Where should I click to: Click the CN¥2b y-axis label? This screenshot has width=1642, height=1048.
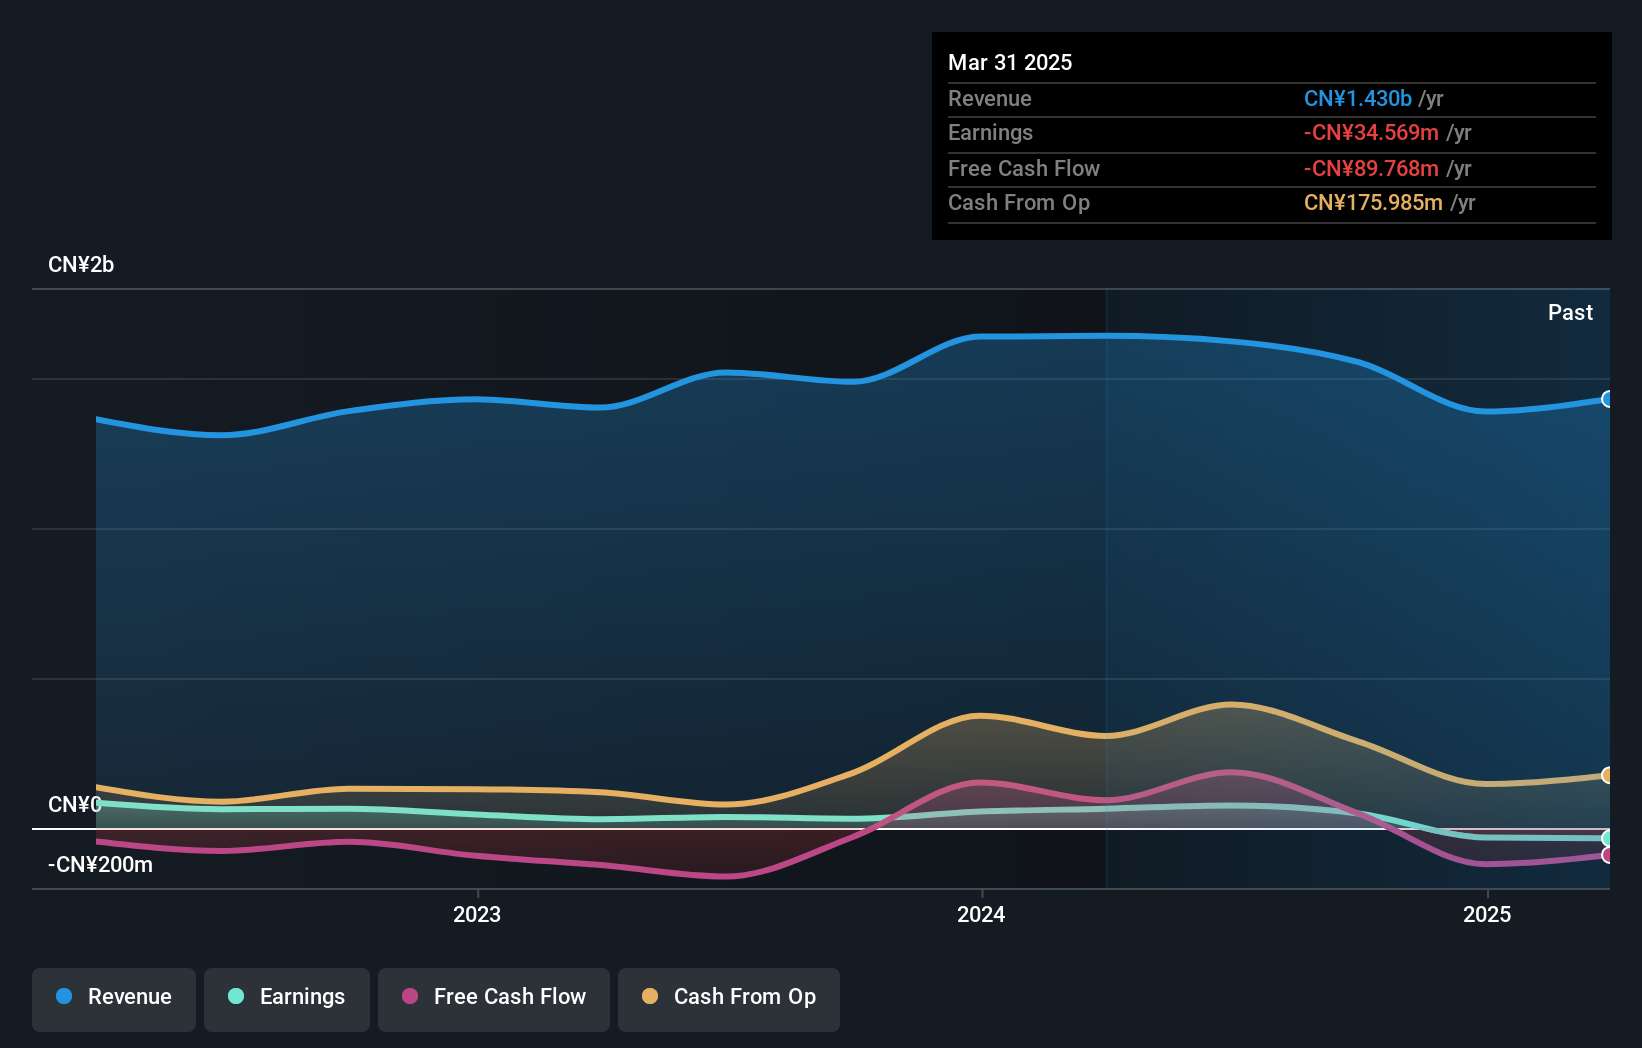pyautogui.click(x=81, y=265)
